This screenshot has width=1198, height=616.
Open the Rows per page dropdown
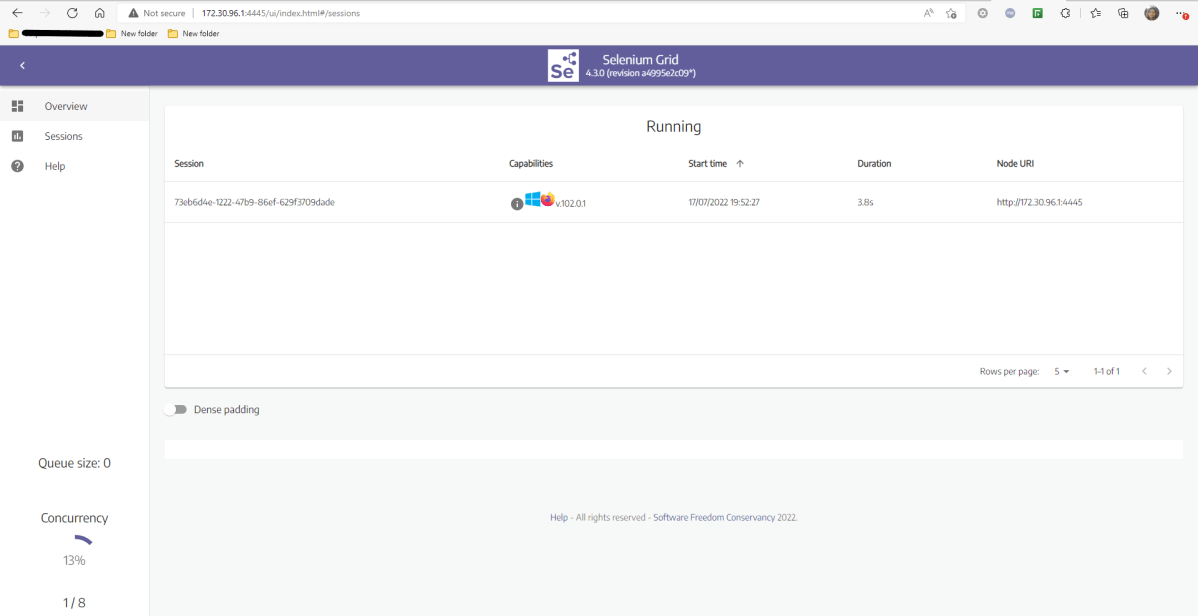tap(1061, 372)
